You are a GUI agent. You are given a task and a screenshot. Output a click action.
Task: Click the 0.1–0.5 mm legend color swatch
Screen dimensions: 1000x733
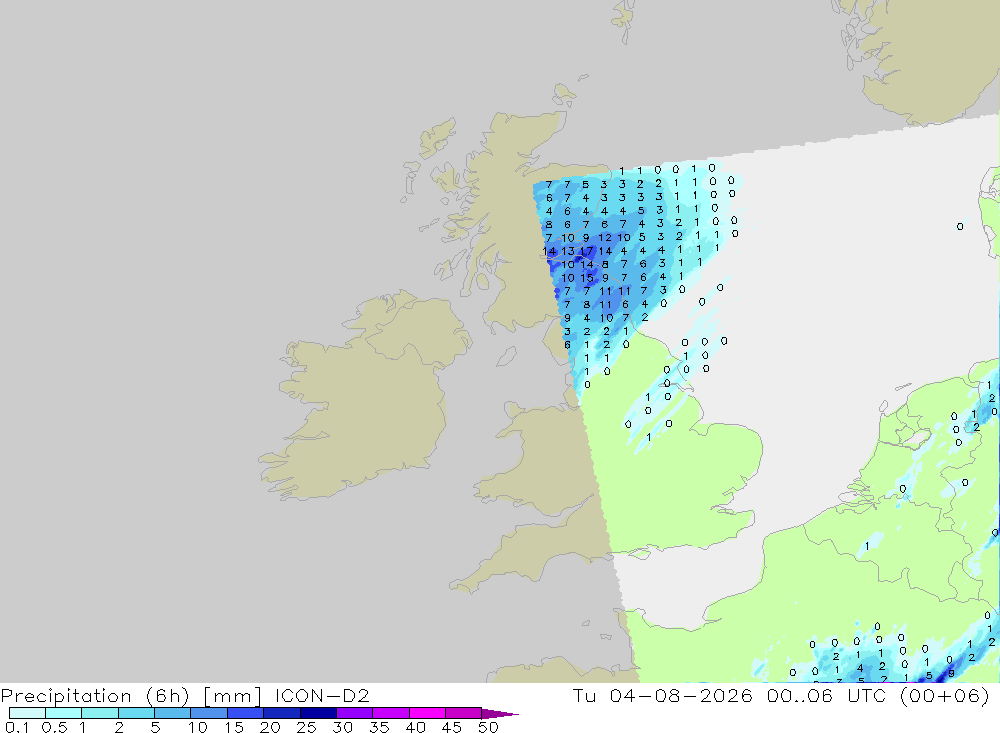pyautogui.click(x=27, y=713)
